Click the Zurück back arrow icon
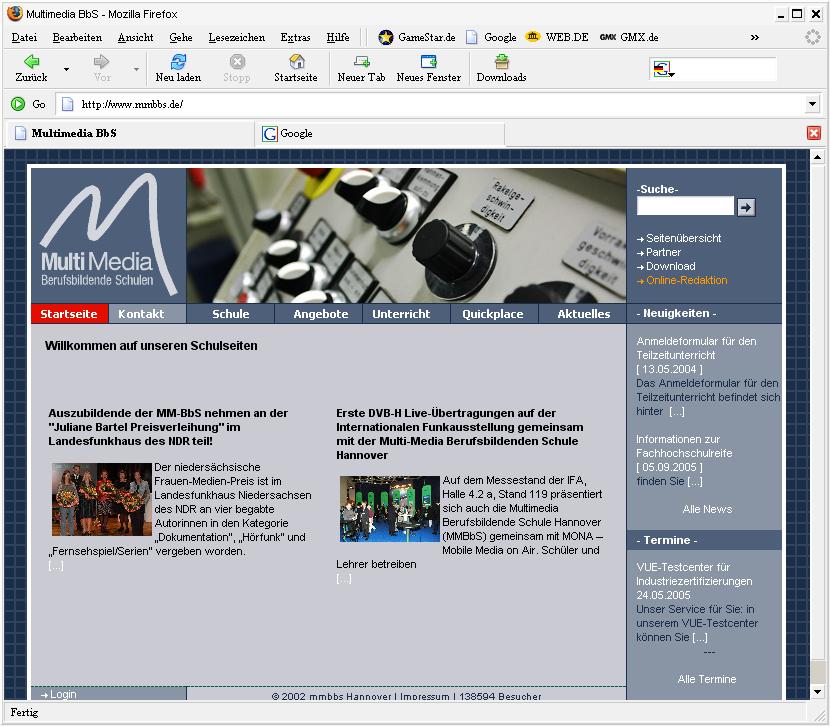The height and width of the screenshot is (726, 830). (31, 62)
